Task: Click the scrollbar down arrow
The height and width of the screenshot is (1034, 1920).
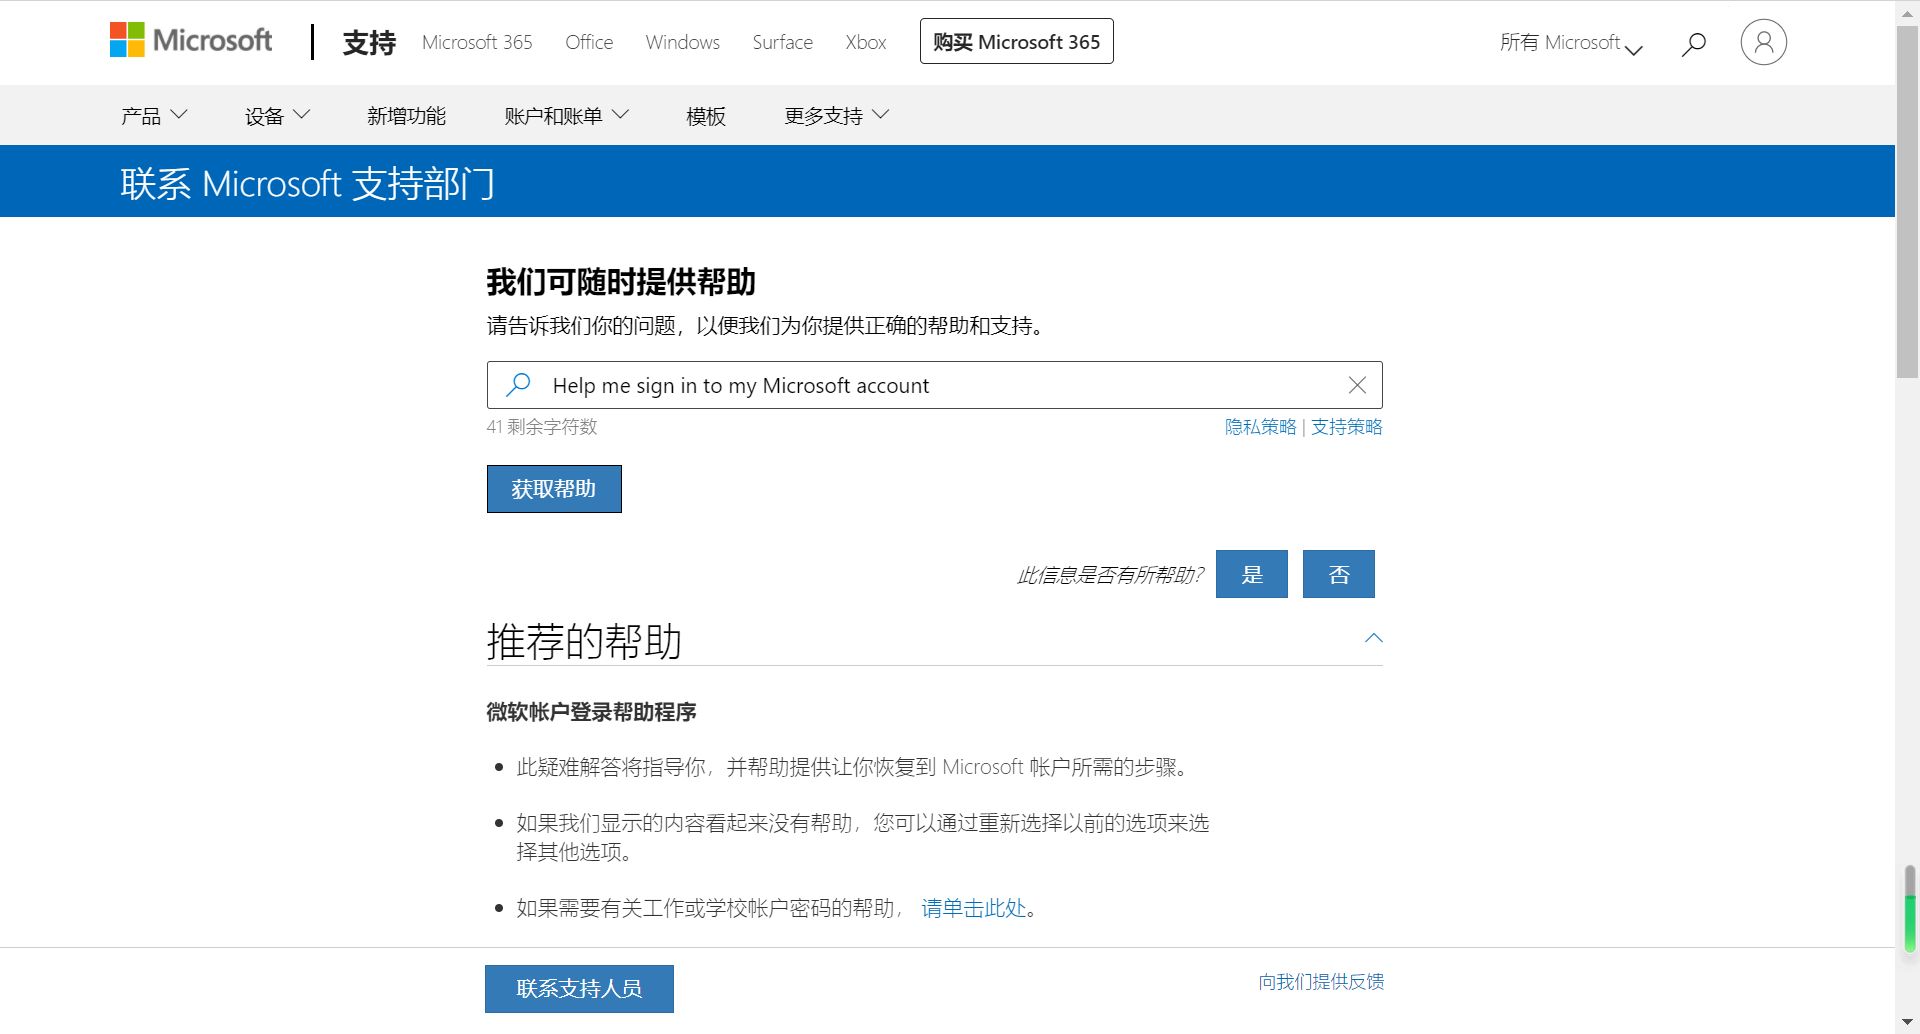Action: click(1907, 1022)
